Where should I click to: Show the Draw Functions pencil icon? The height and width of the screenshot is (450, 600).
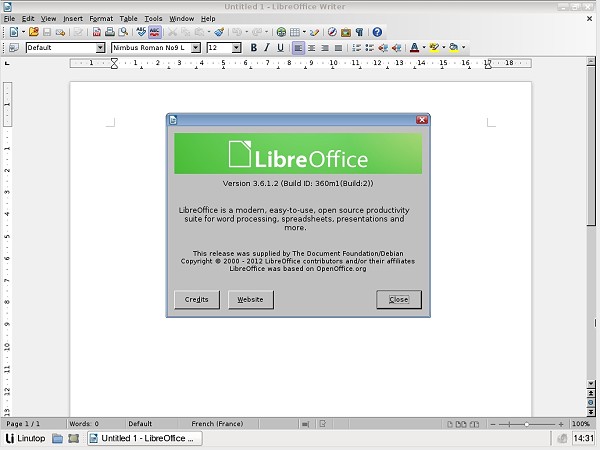point(315,32)
